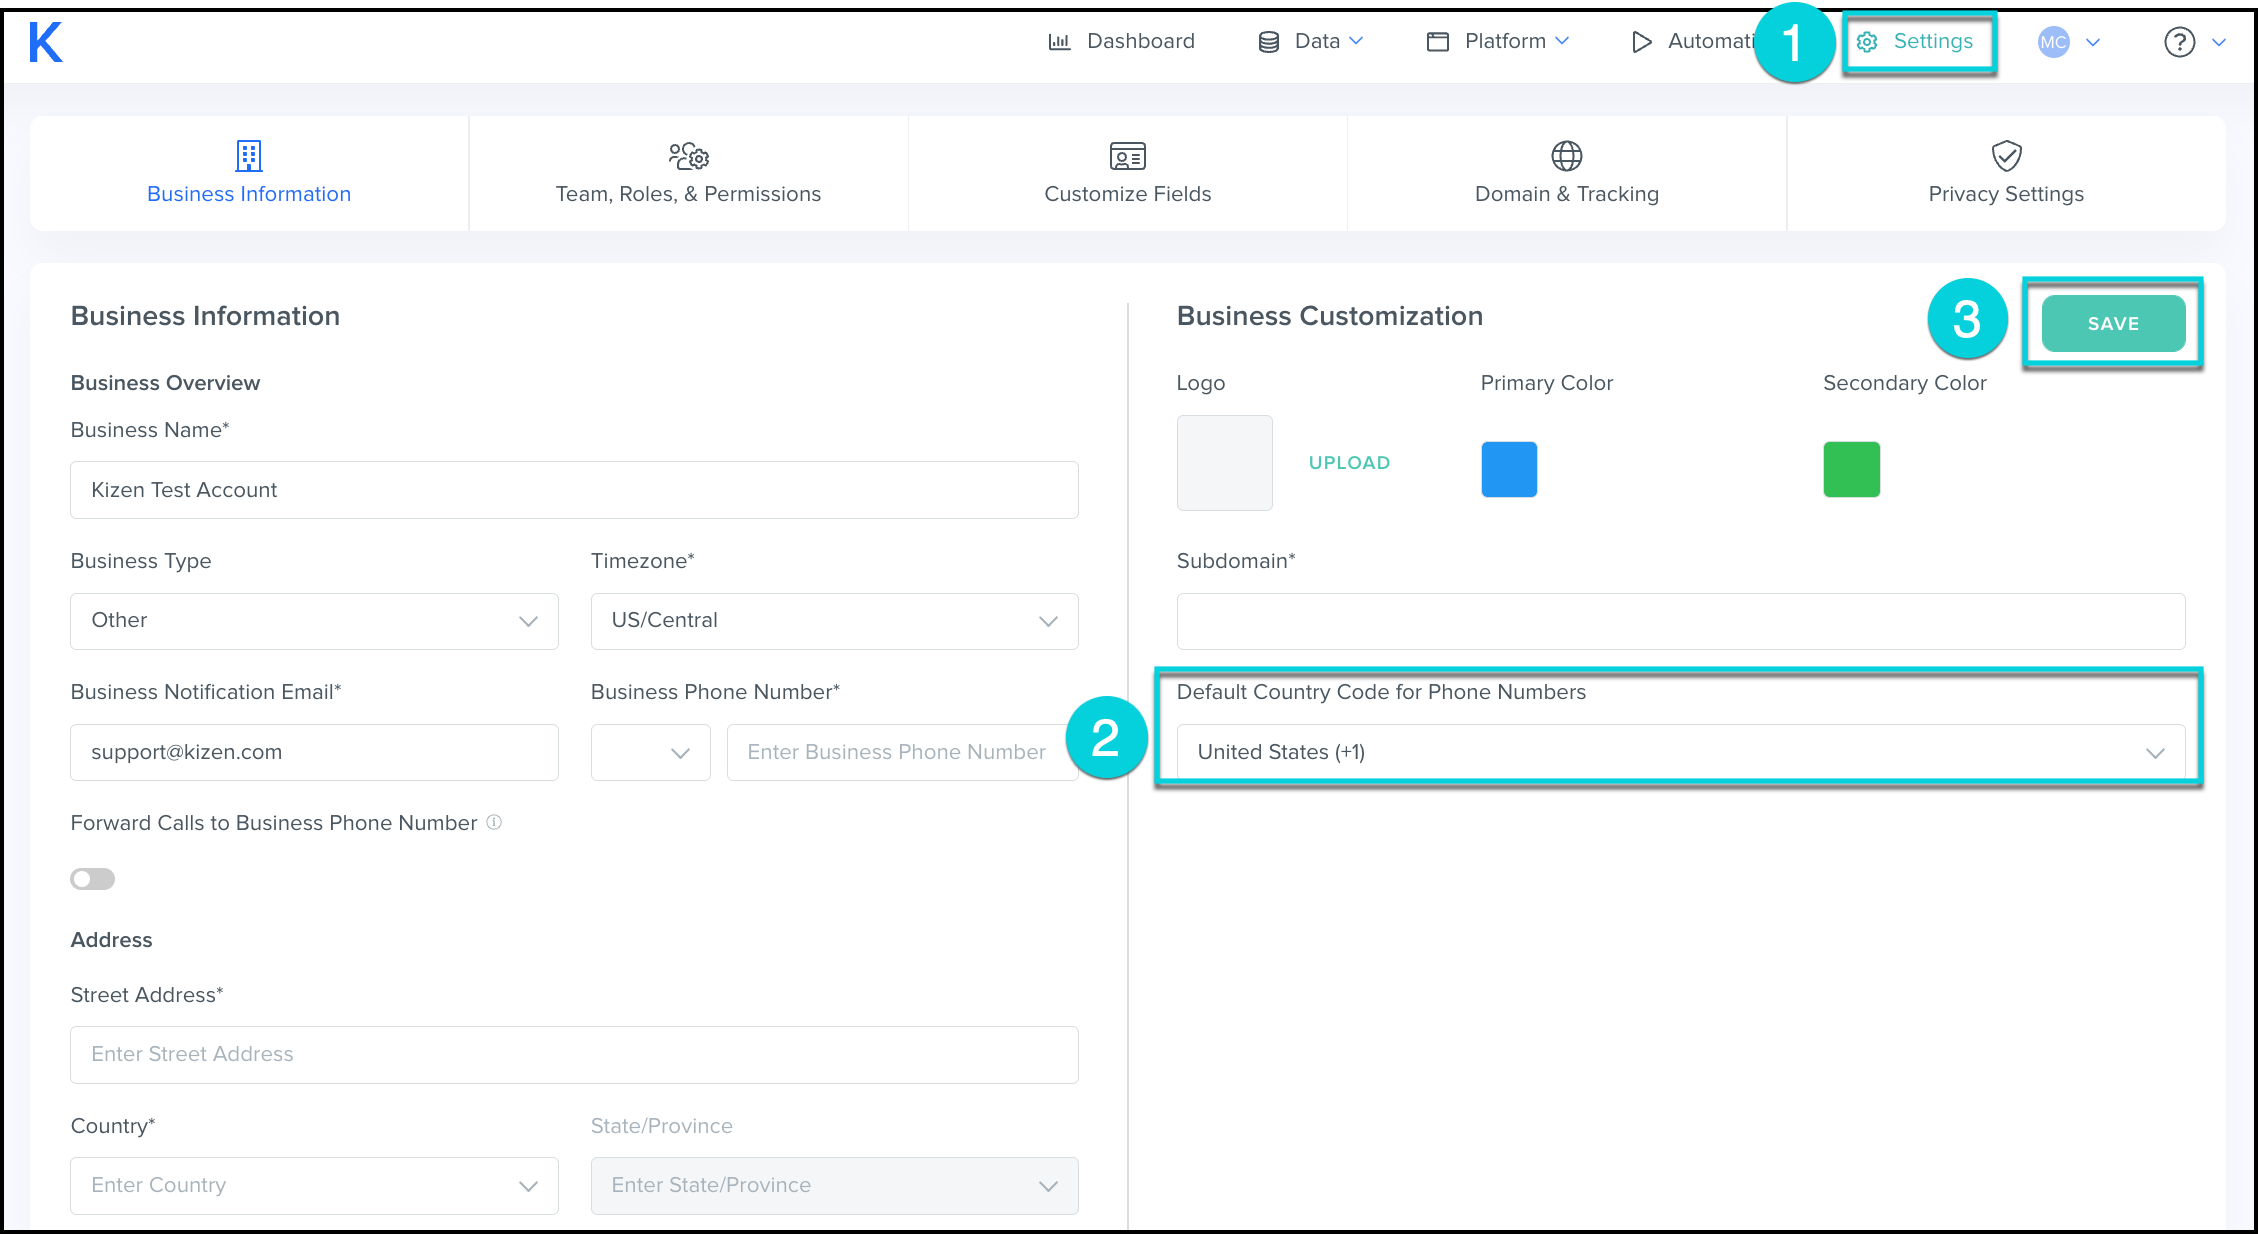The width and height of the screenshot is (2258, 1234).
Task: Toggle Forward Calls to Business Phone Number
Action: click(x=93, y=879)
